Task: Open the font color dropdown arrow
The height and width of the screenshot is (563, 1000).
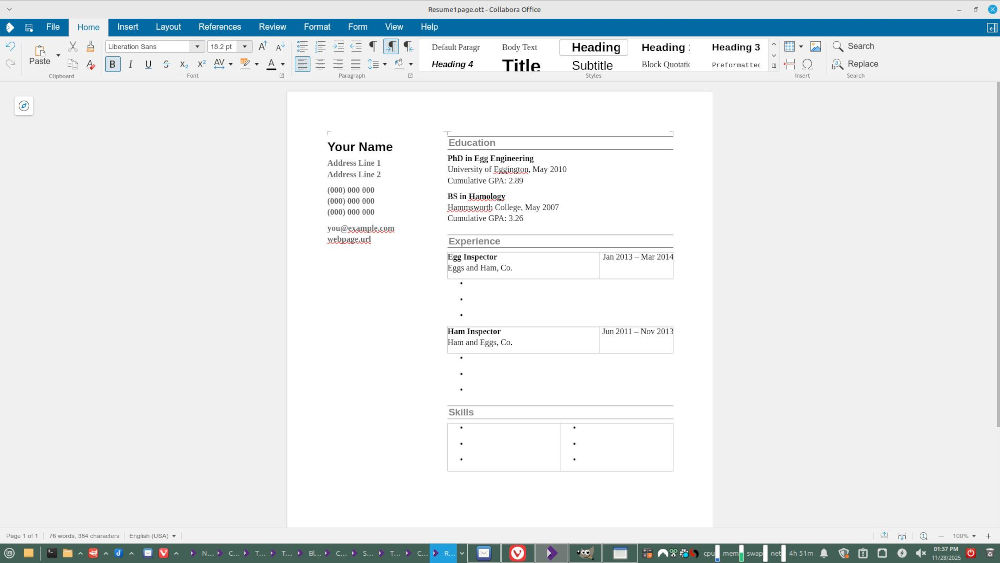Action: point(282,64)
